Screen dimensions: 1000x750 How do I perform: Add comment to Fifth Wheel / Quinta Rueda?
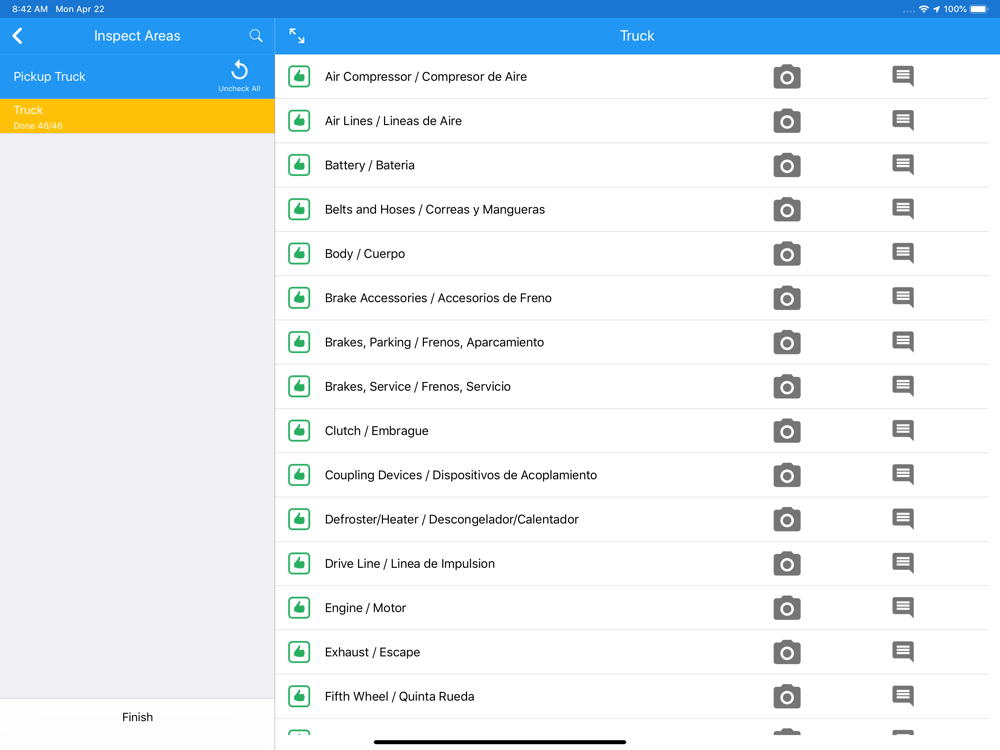pos(902,696)
